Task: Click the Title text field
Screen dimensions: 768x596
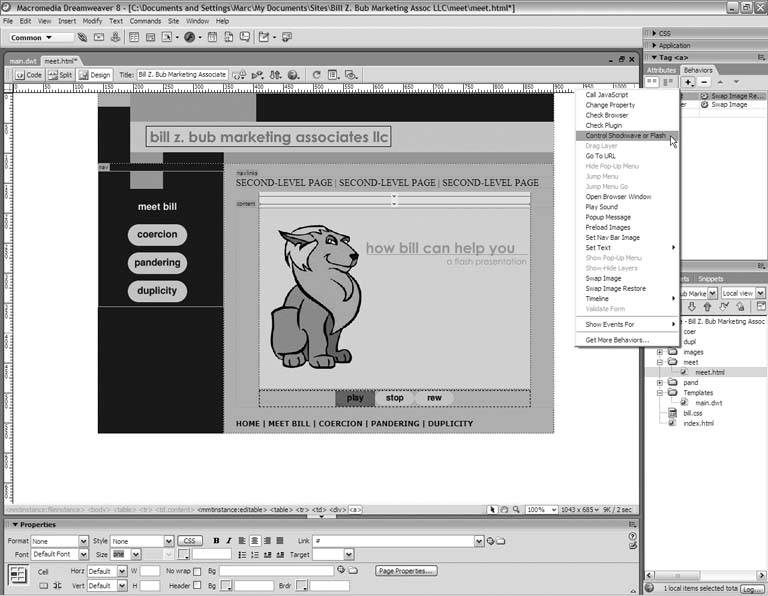Action: pos(181,75)
